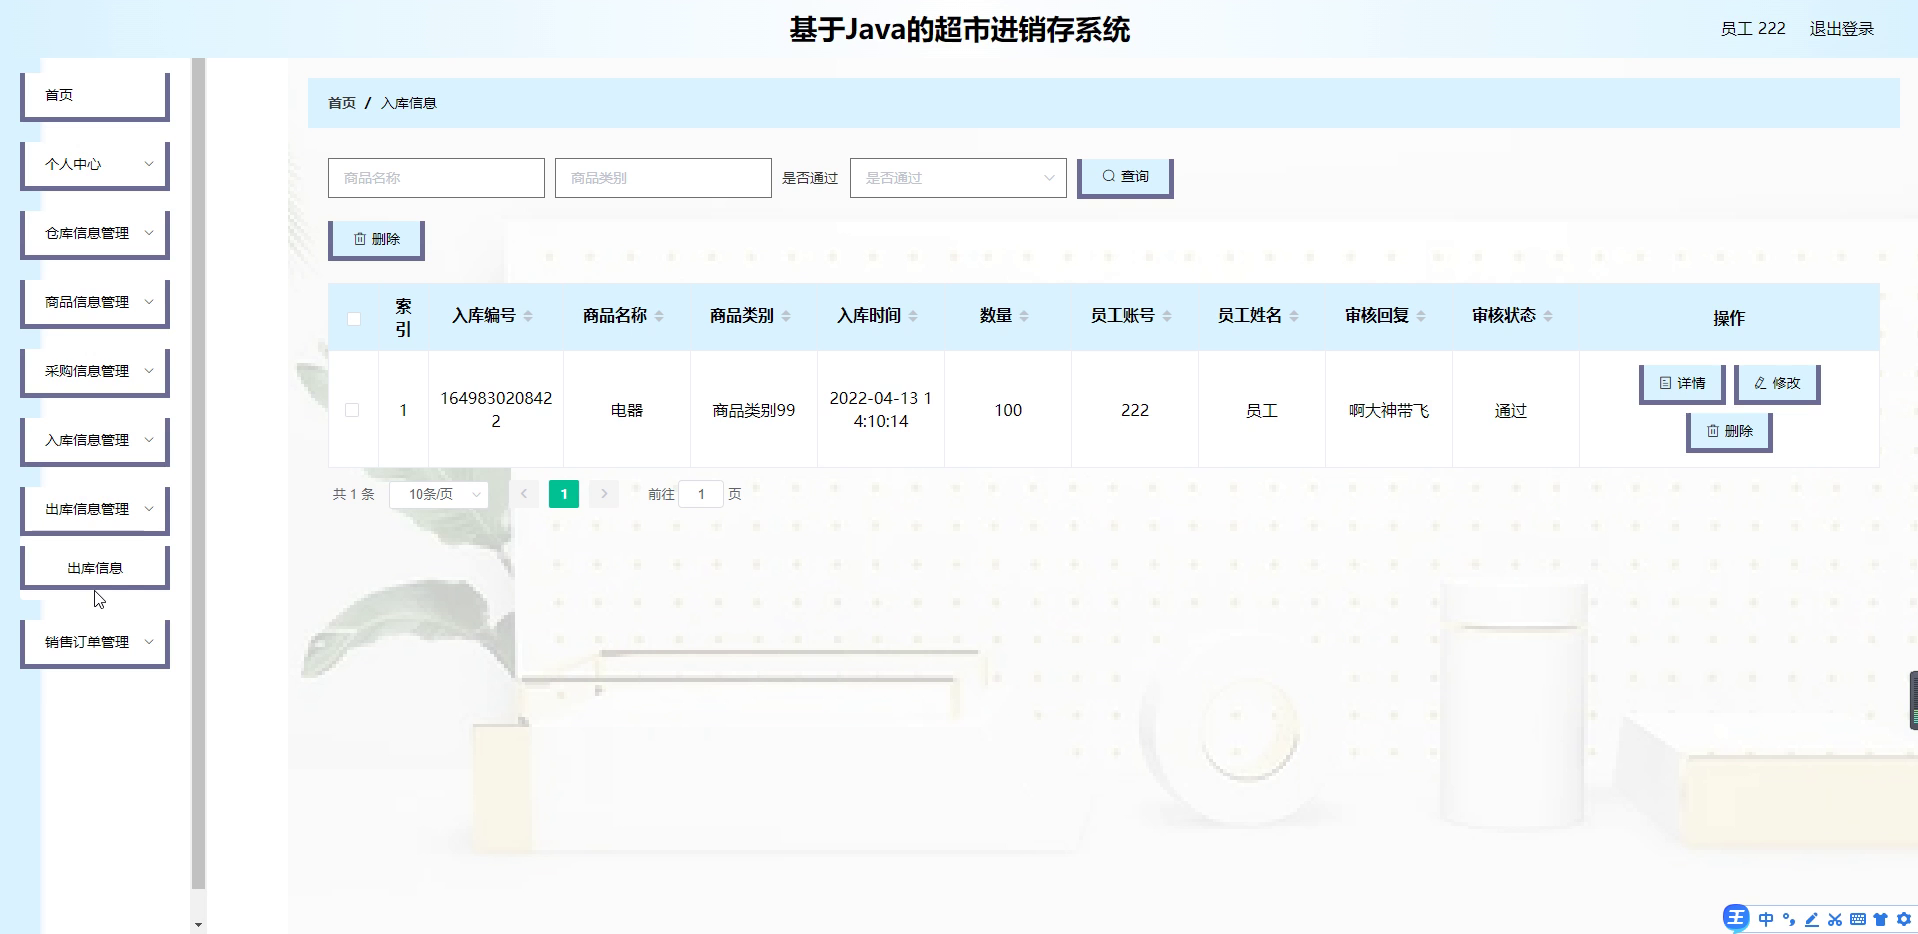Click the sidebar vertical scrollbar
The width and height of the screenshot is (1918, 934).
(x=198, y=473)
